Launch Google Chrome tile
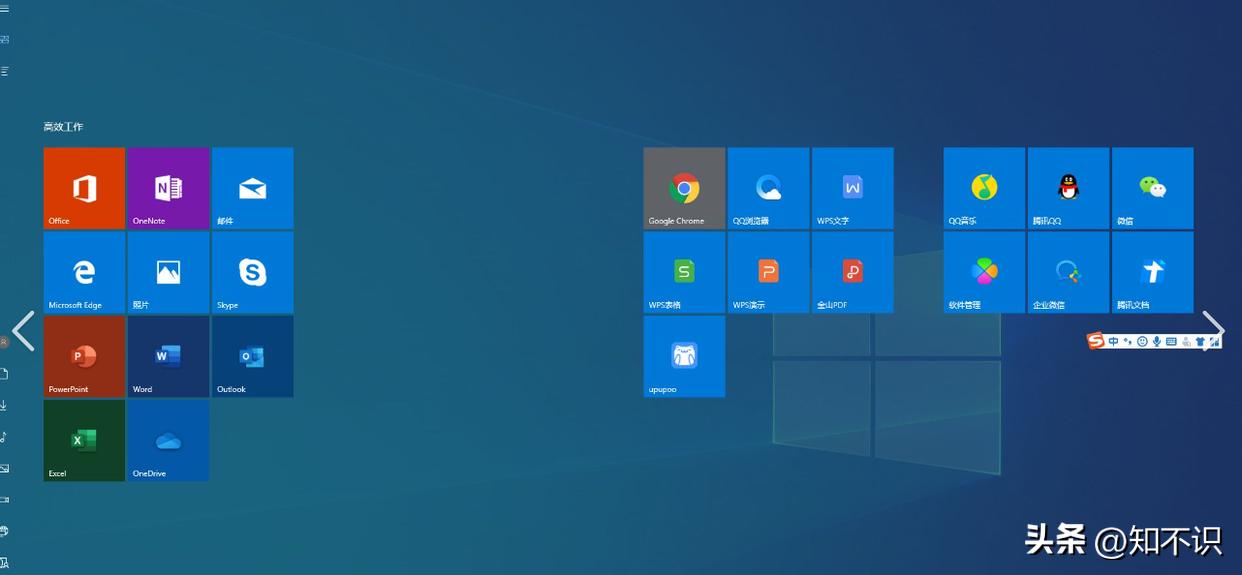 tap(684, 188)
